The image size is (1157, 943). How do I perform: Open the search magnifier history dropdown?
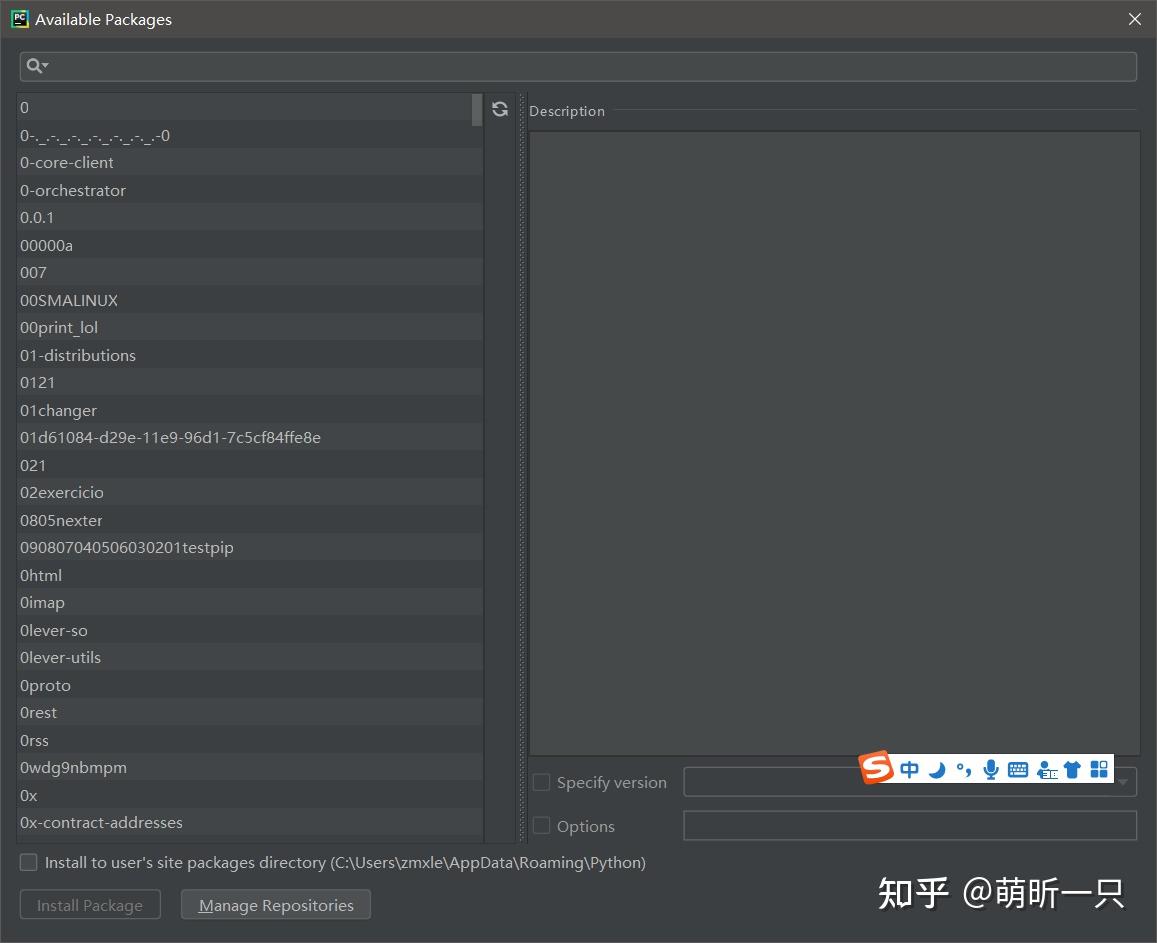(37, 66)
